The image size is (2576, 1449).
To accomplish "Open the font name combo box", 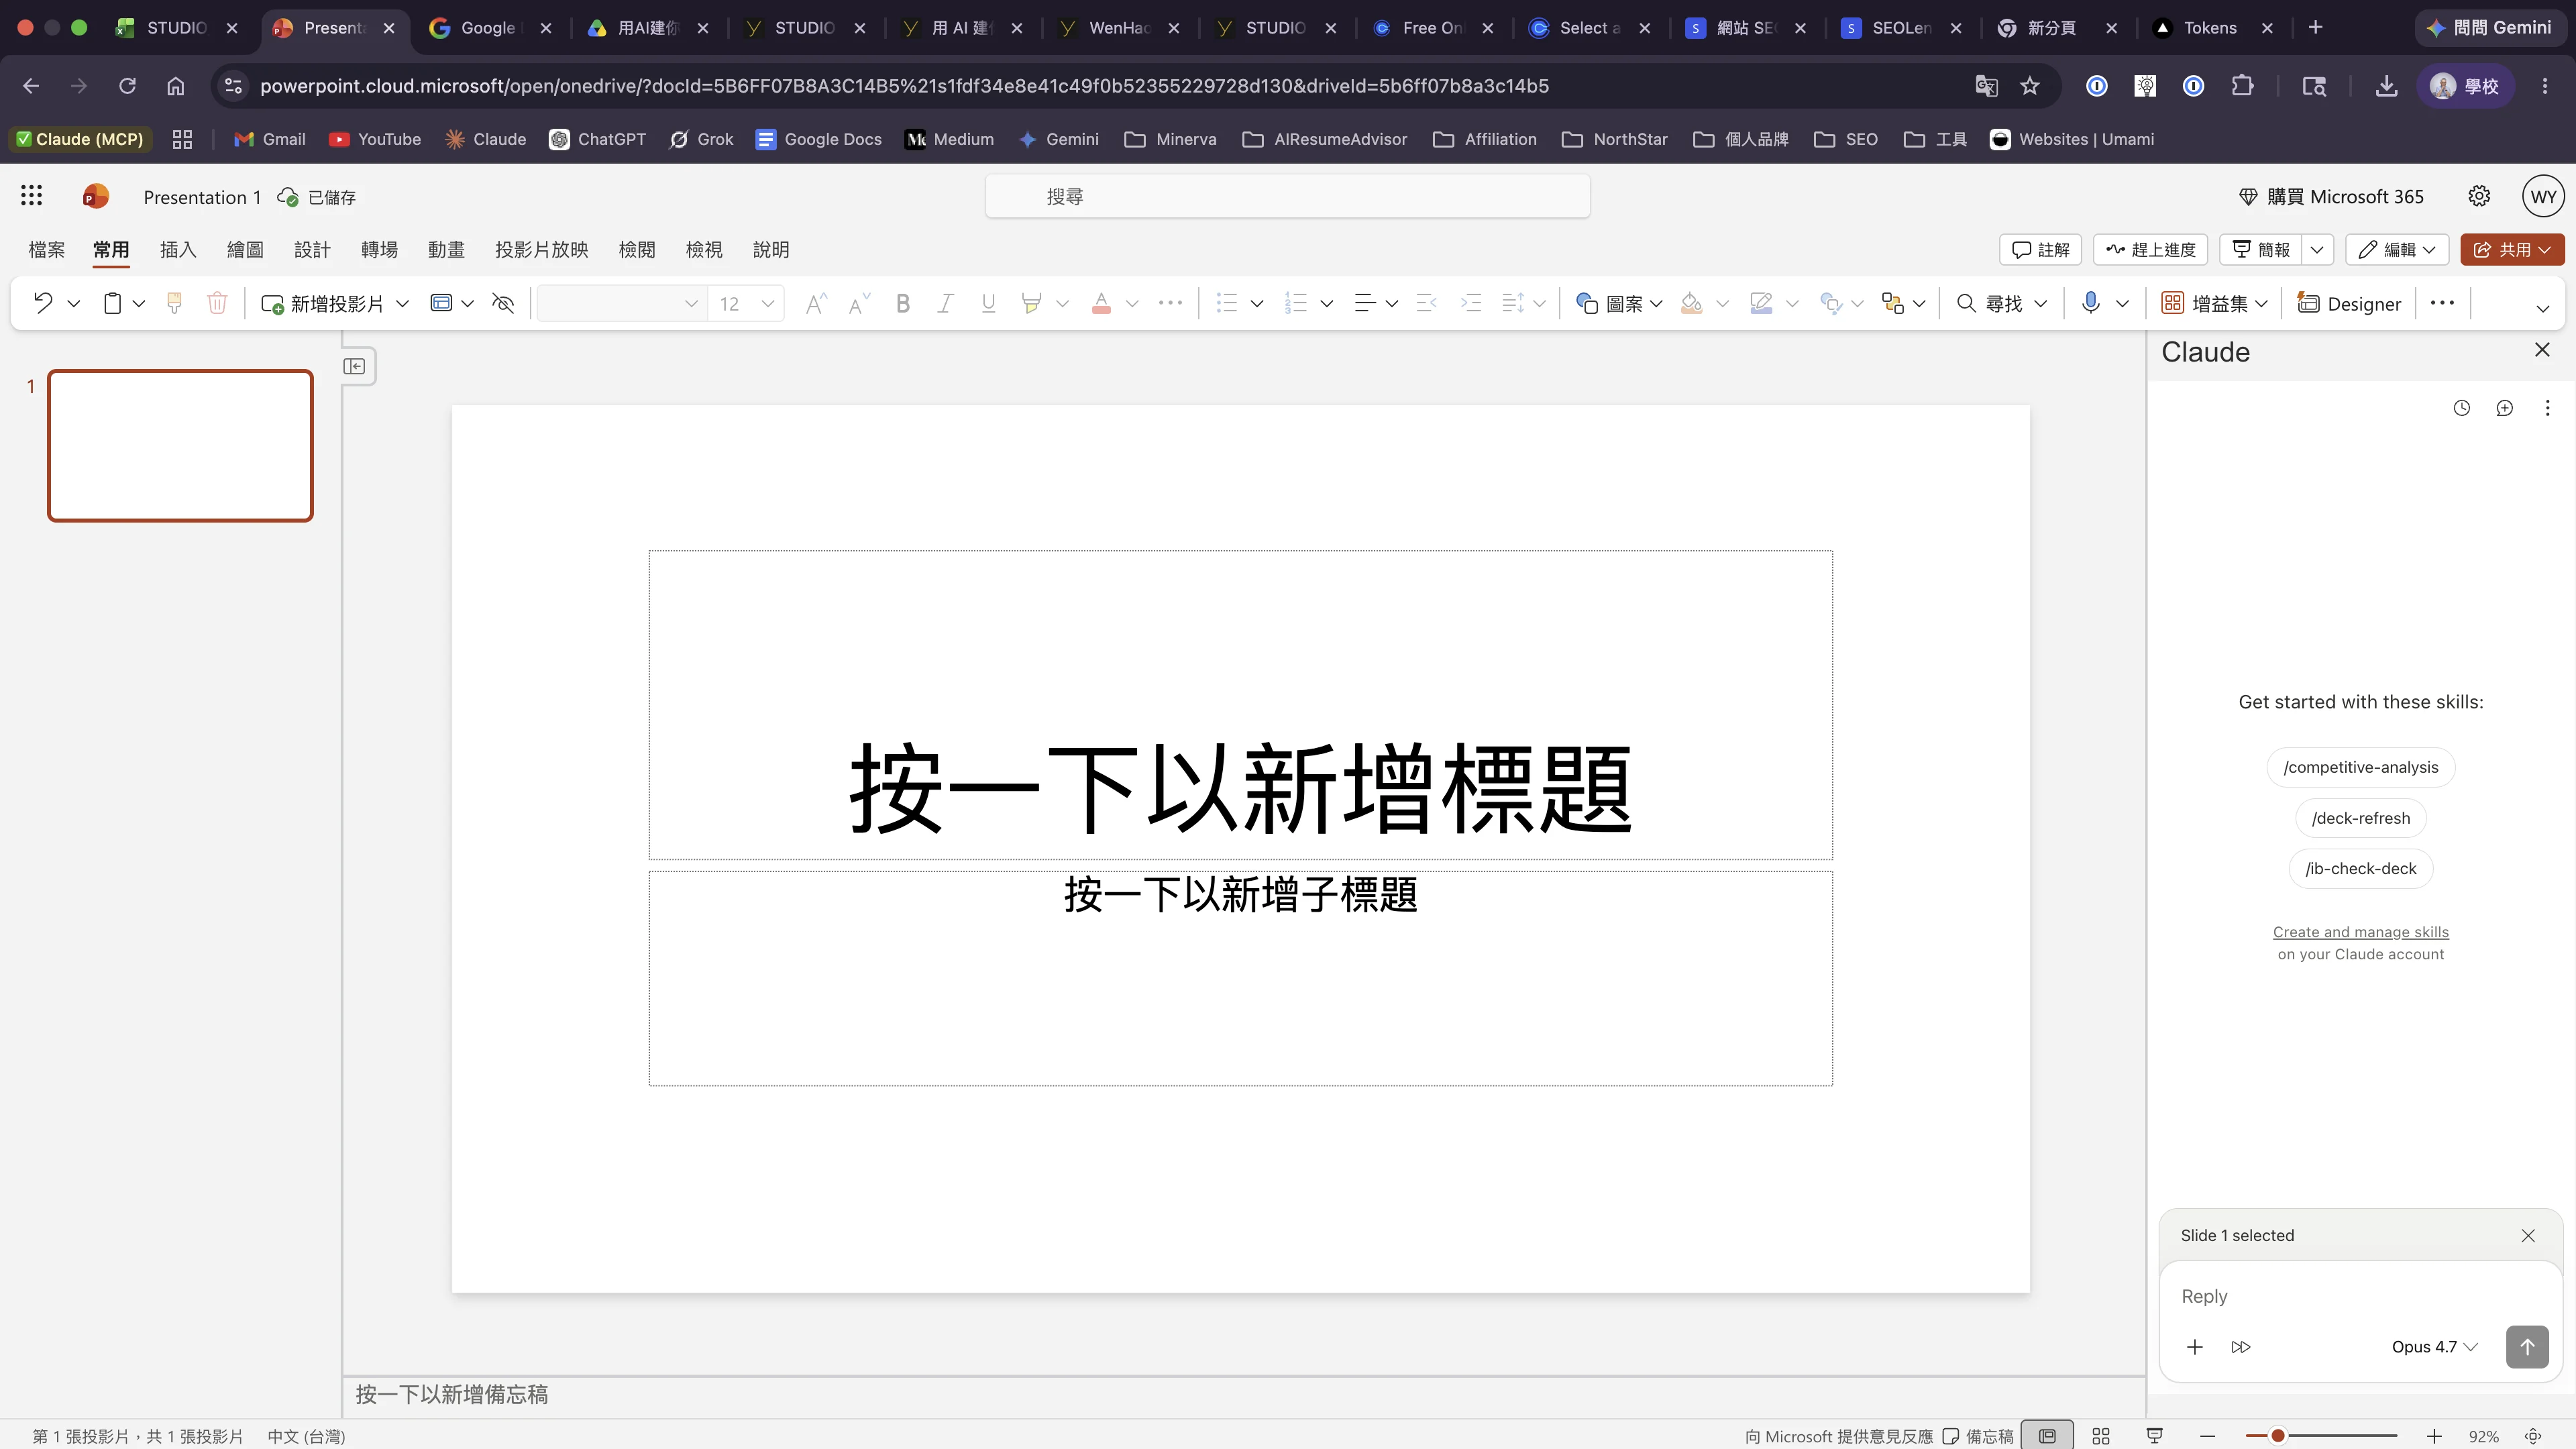I will tap(621, 303).
